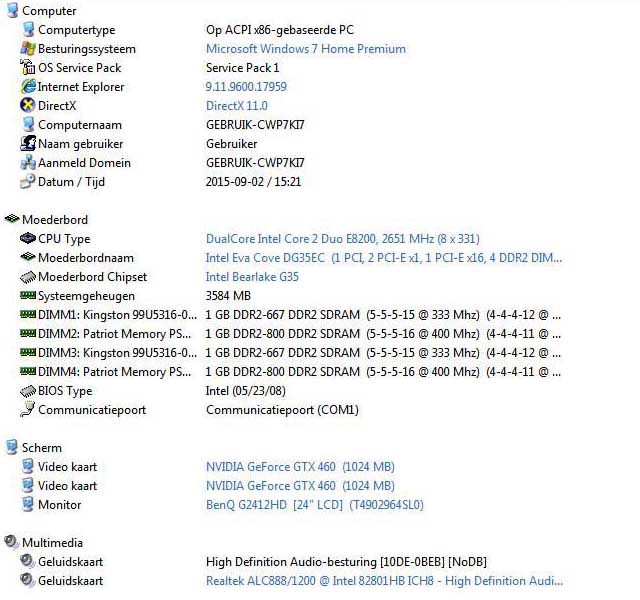640x600 pixels.
Task: Select the Besturingssysteem label
Action: click(87, 49)
